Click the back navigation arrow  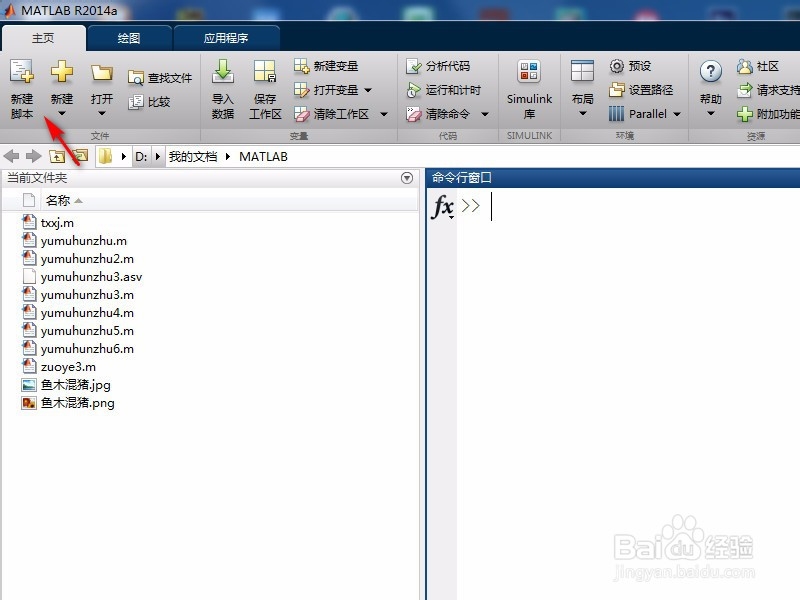[12, 156]
